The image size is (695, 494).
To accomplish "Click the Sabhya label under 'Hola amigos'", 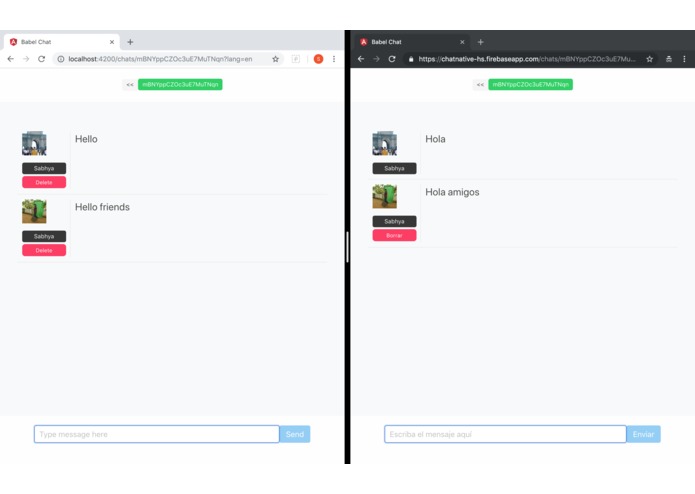I will [394, 221].
